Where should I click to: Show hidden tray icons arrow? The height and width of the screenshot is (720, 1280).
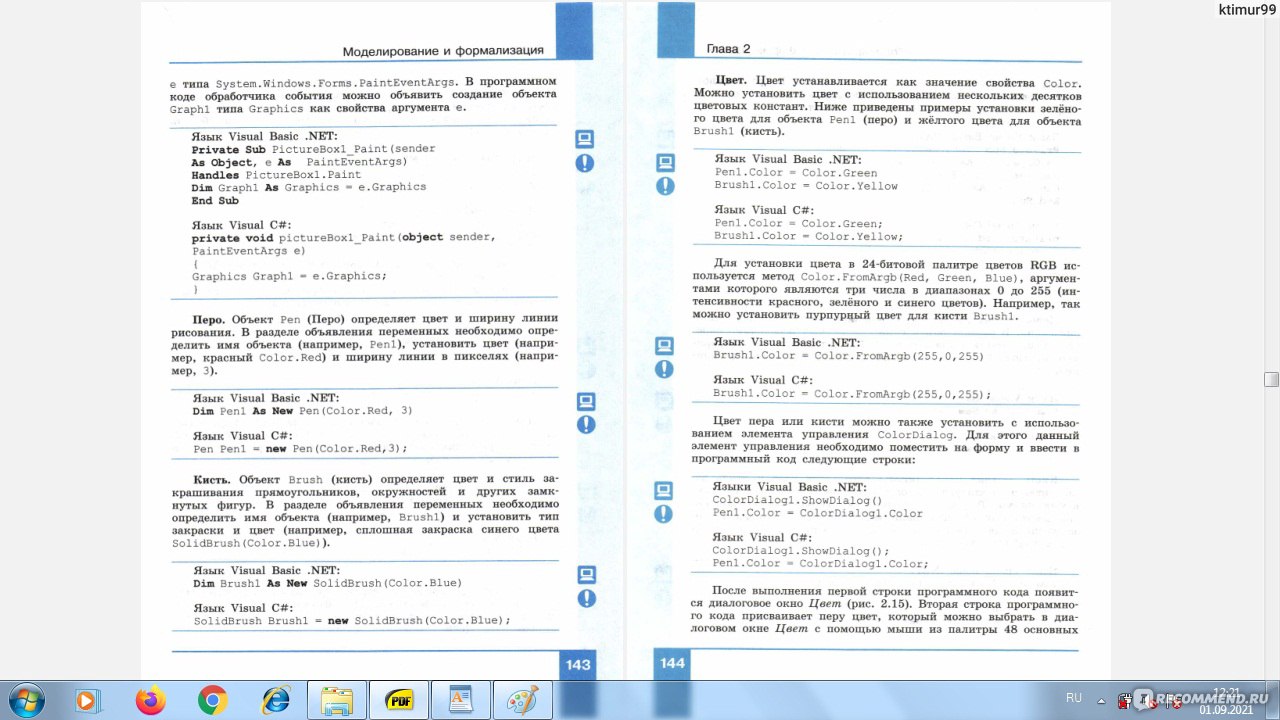click(1102, 699)
